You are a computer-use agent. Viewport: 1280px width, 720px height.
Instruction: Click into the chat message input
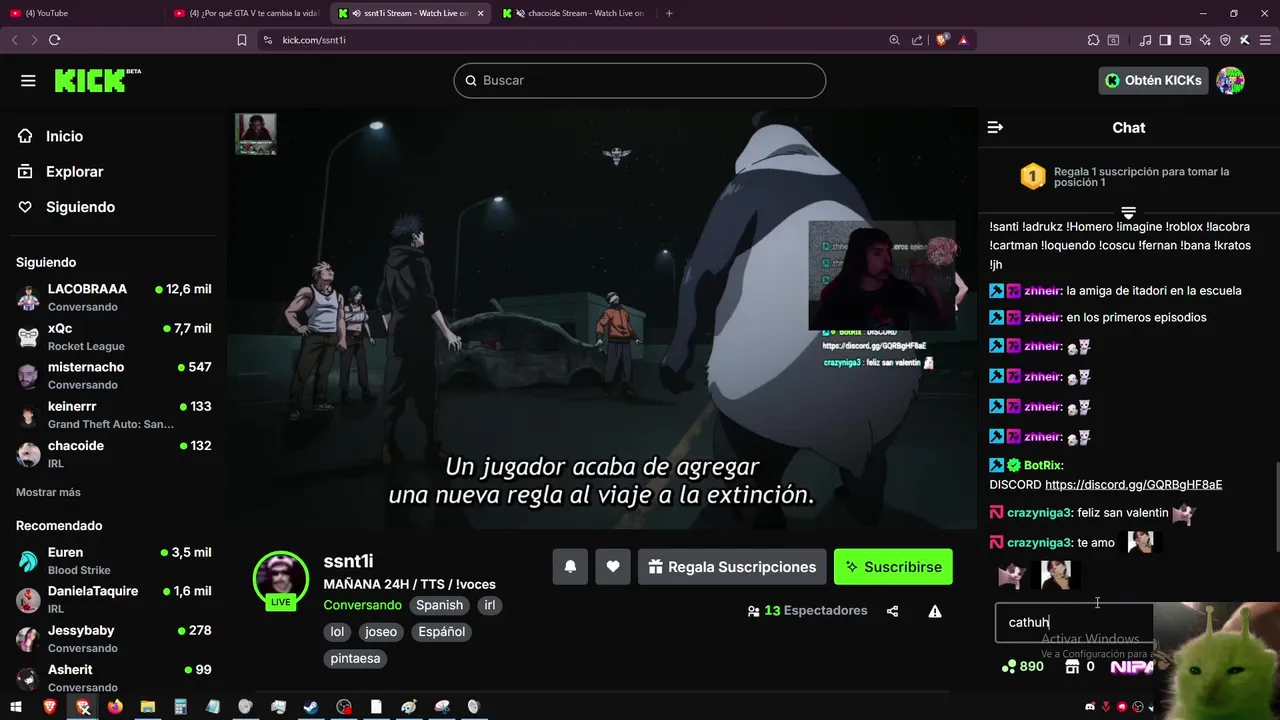pyautogui.click(x=1074, y=622)
